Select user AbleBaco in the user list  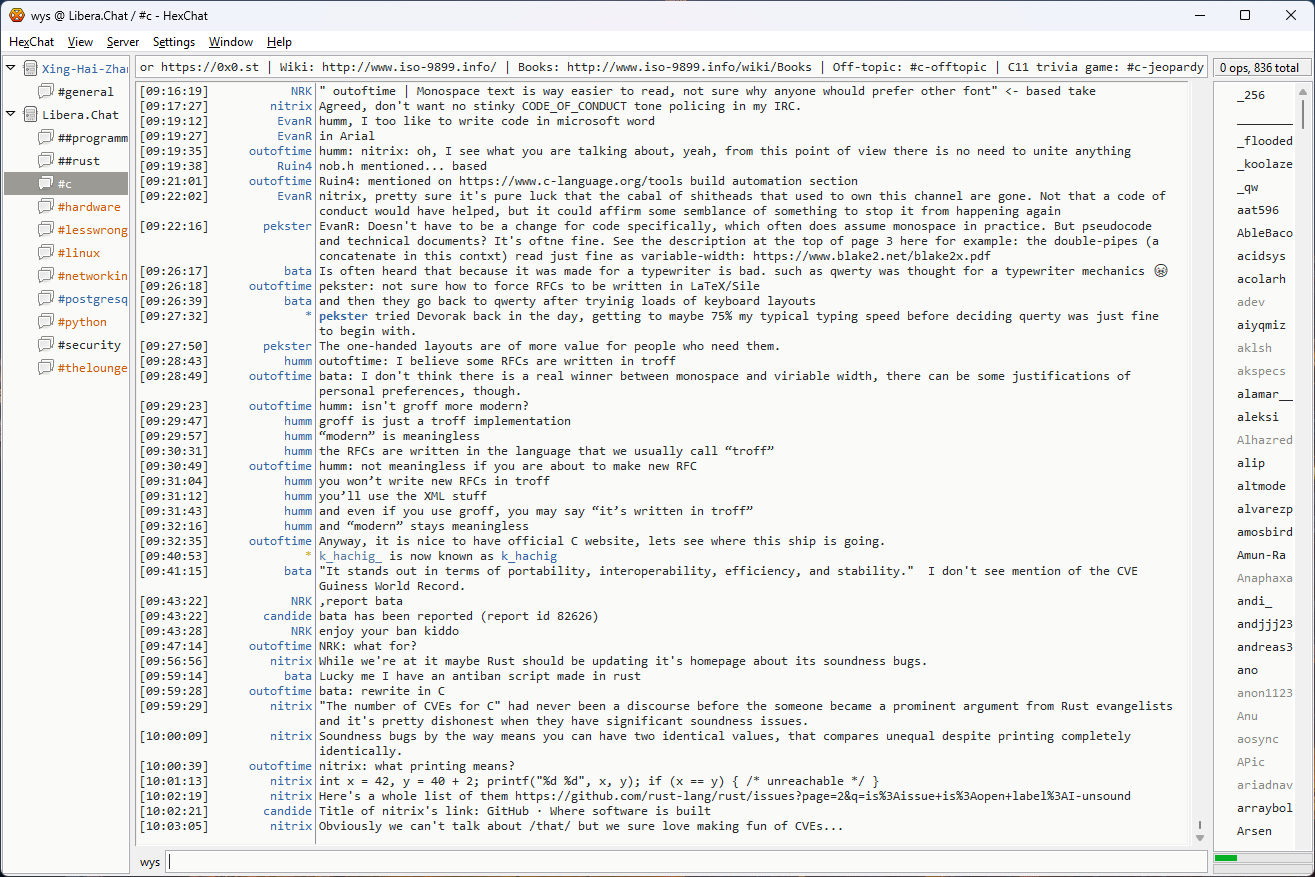[1264, 233]
